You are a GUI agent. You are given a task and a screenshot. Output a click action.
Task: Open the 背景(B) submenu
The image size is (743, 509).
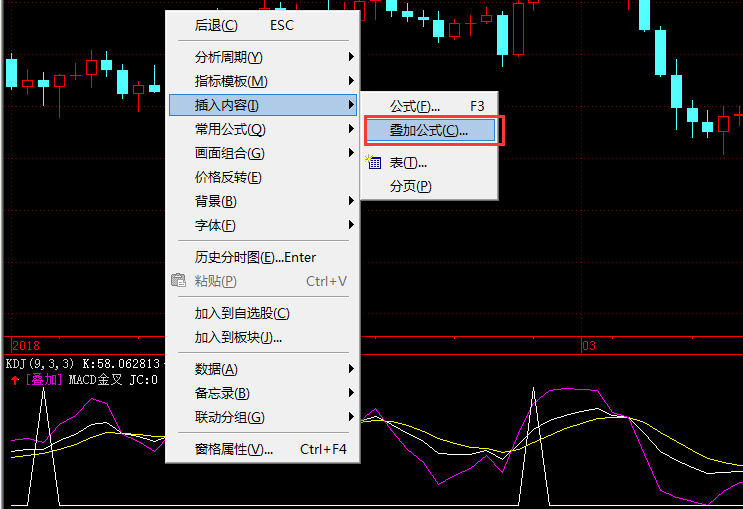263,201
